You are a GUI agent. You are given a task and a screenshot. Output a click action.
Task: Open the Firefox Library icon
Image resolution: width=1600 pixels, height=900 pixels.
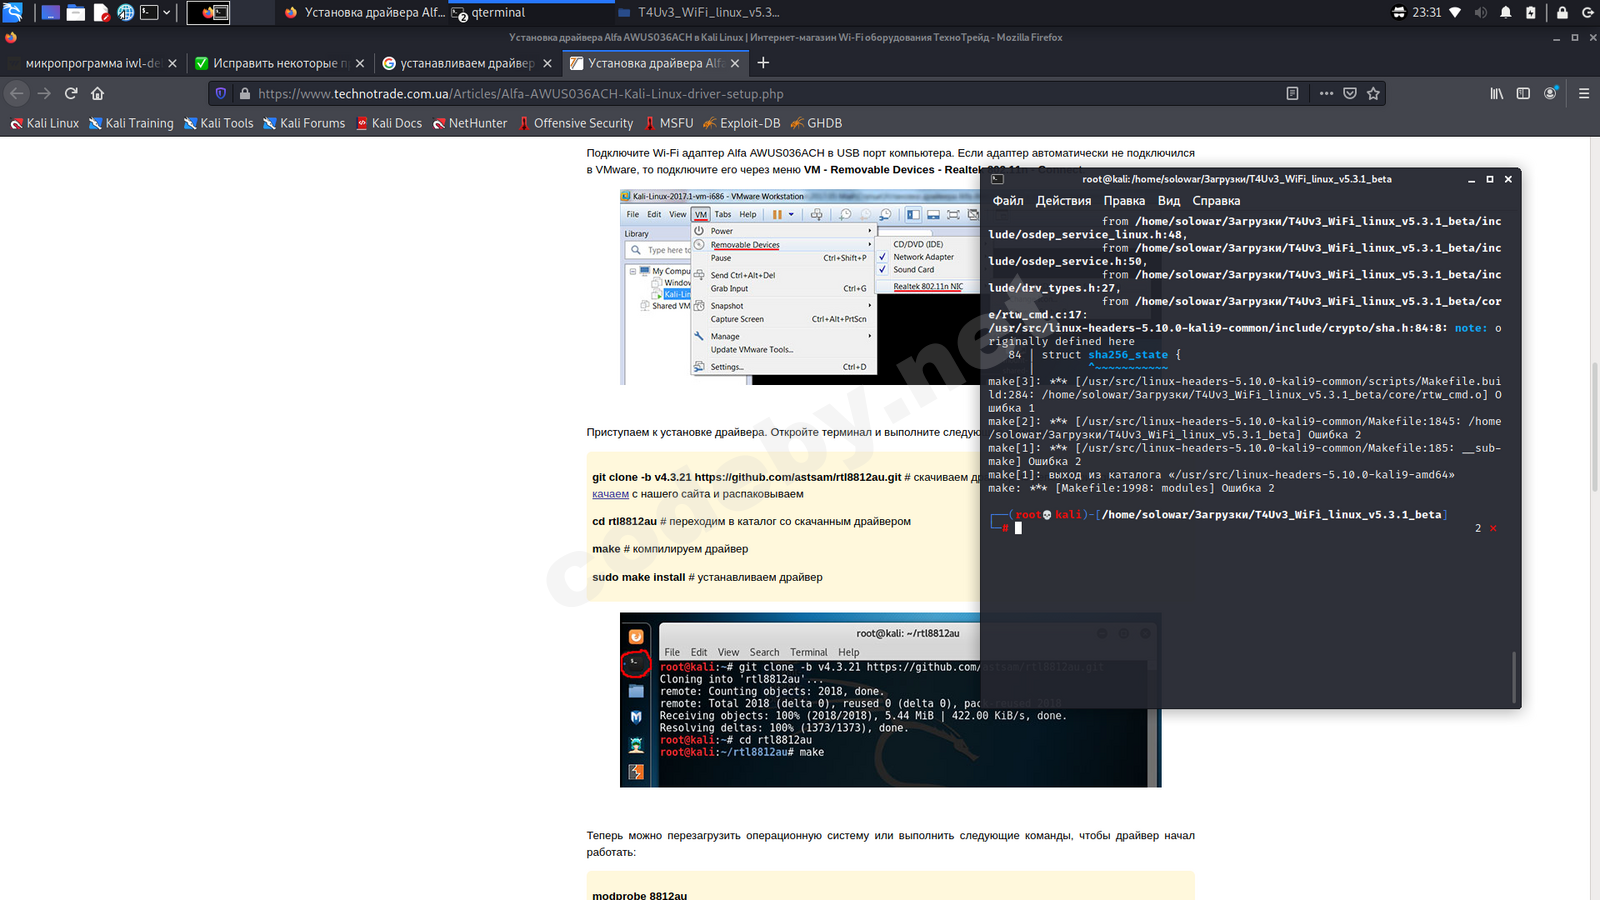click(x=1496, y=93)
